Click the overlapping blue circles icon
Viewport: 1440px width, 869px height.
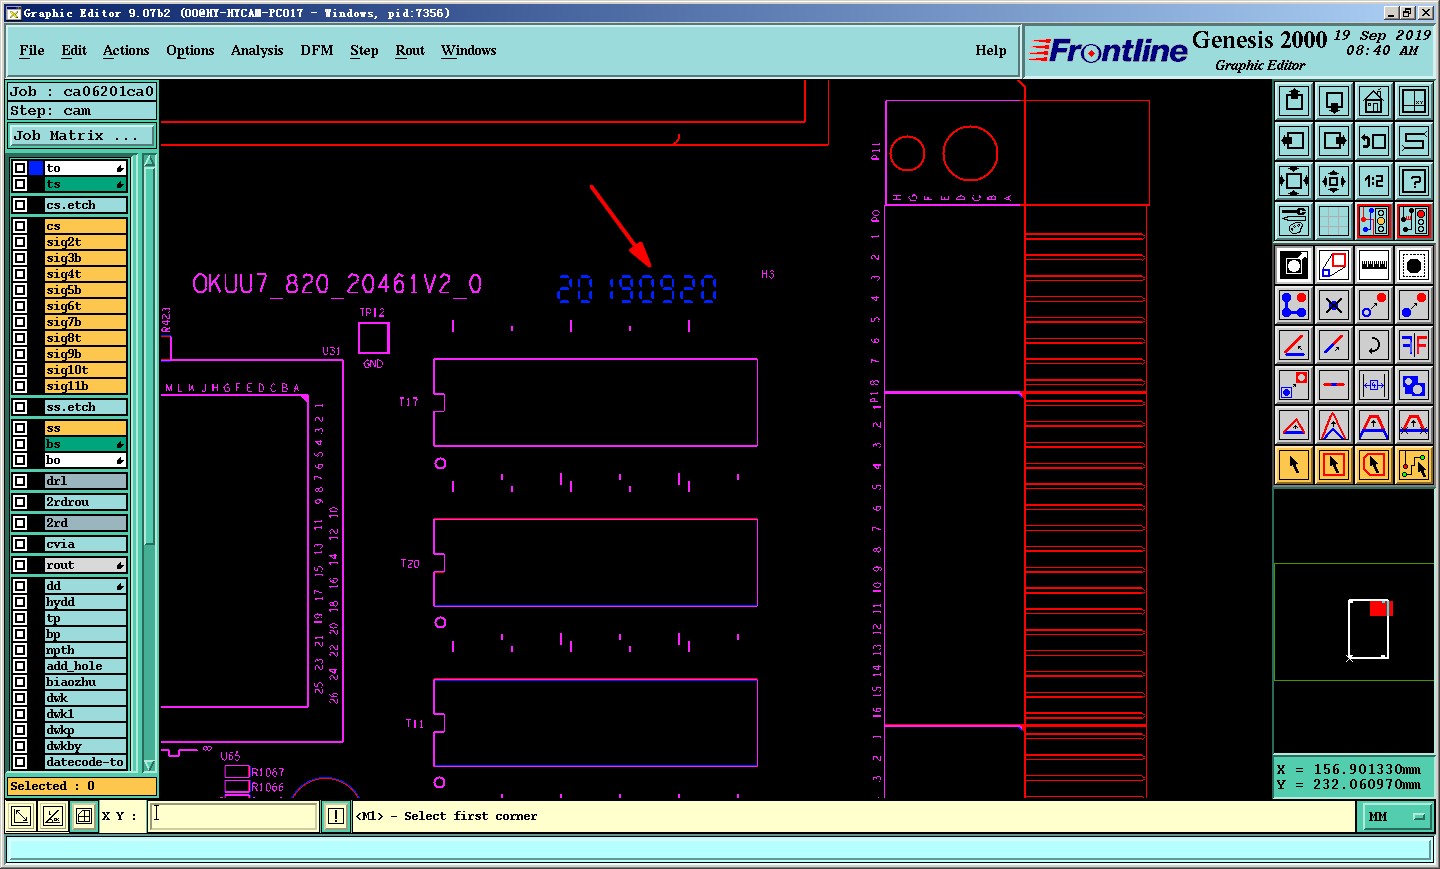tap(1414, 385)
